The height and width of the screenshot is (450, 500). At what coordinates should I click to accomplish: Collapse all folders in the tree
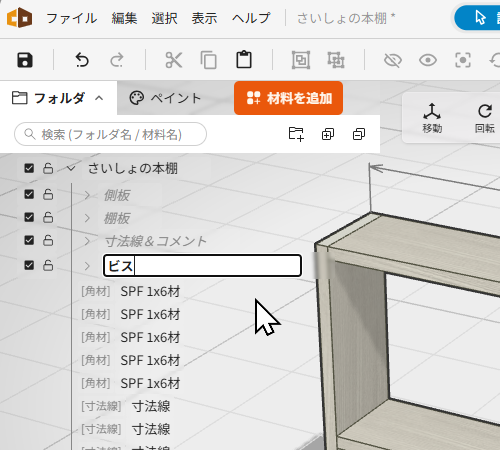click(x=359, y=134)
